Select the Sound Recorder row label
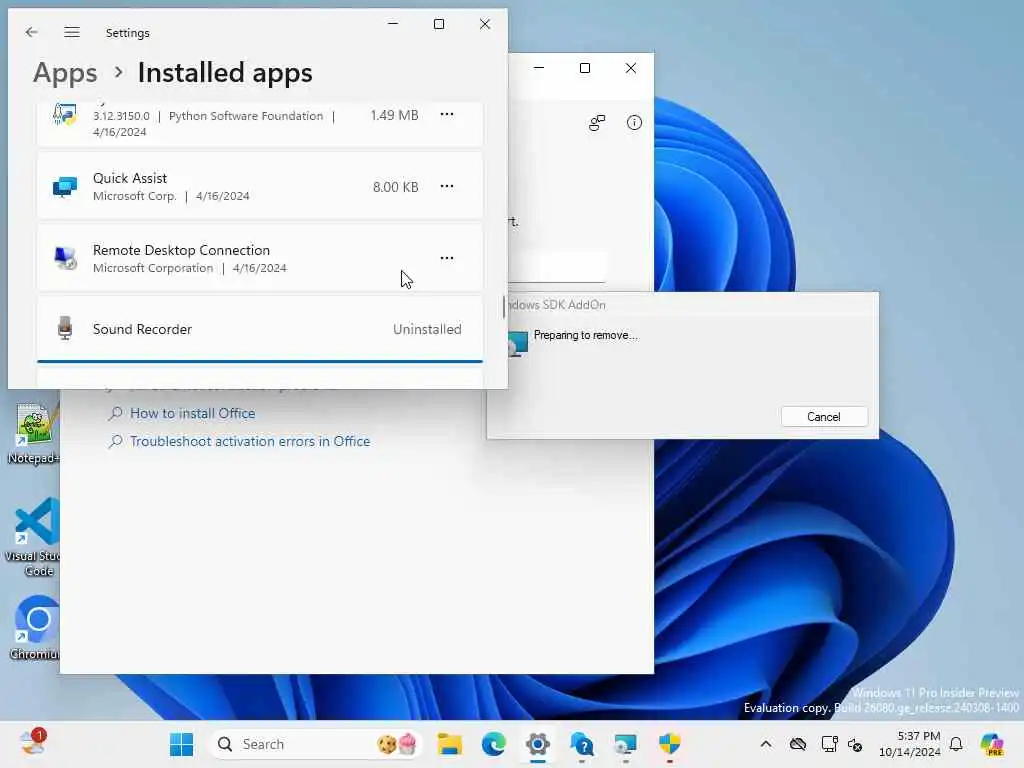The width and height of the screenshot is (1024, 768). [142, 329]
